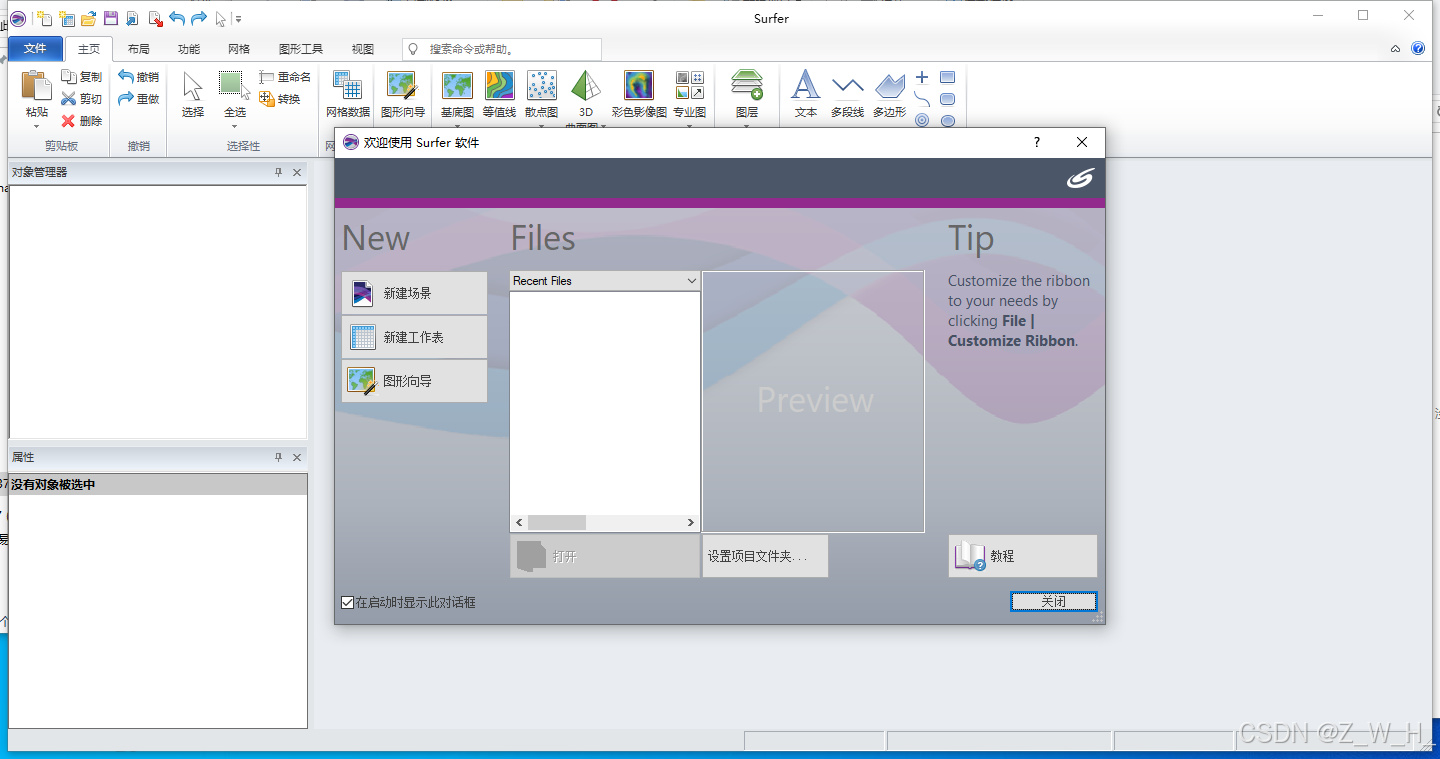Click the welcome dialog help question mark

click(1037, 143)
